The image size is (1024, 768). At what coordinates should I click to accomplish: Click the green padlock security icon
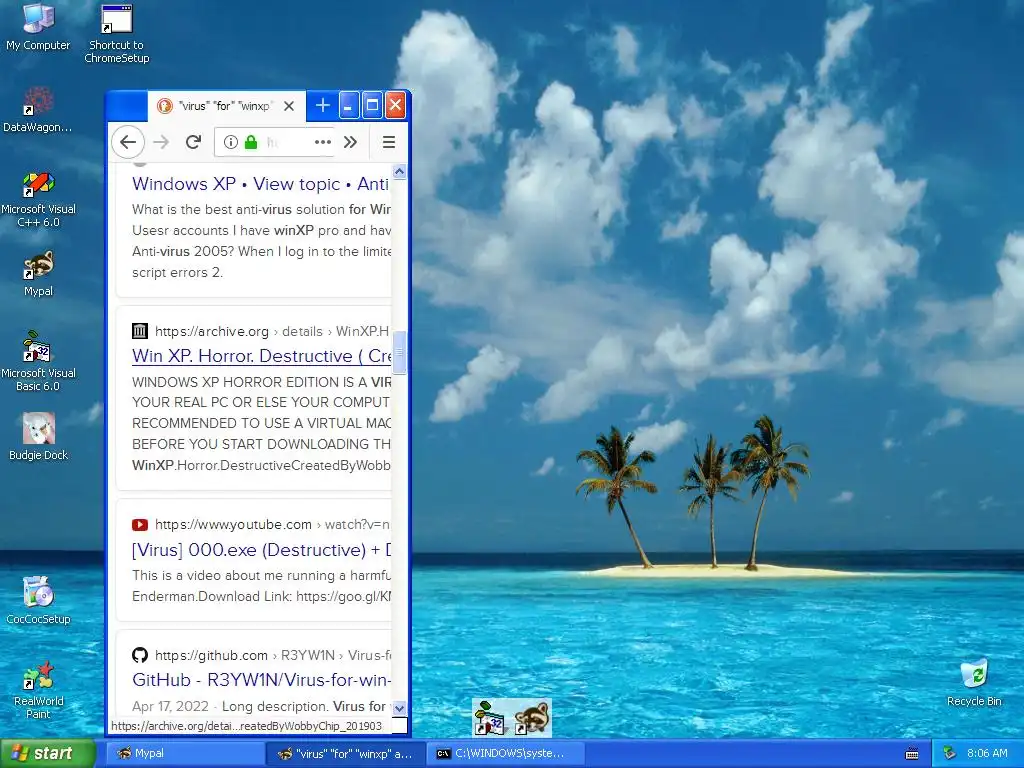point(251,142)
